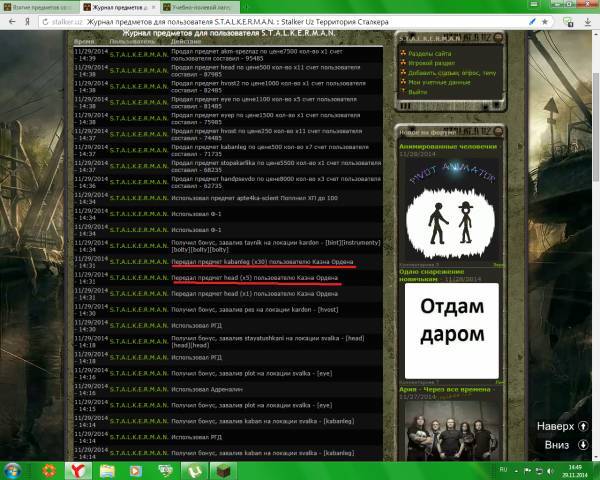
Task: Click the radiation icon beside Мои учетные данные
Action: click(x=403, y=82)
